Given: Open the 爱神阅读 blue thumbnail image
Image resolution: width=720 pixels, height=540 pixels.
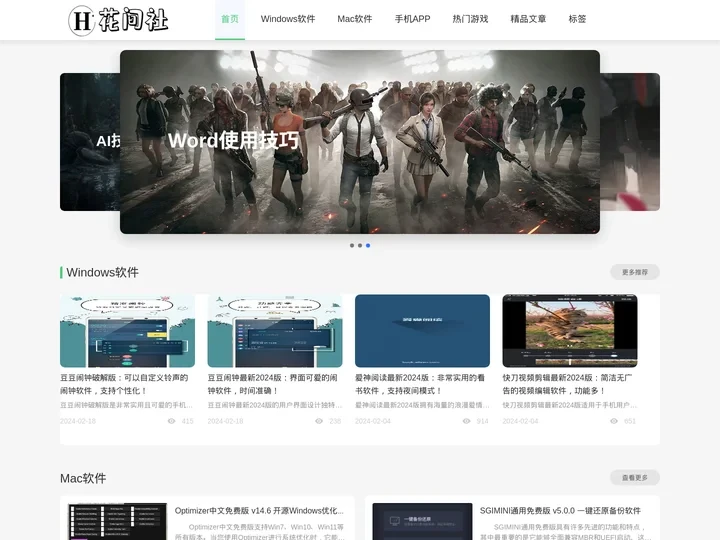Looking at the screenshot, I should (422, 331).
